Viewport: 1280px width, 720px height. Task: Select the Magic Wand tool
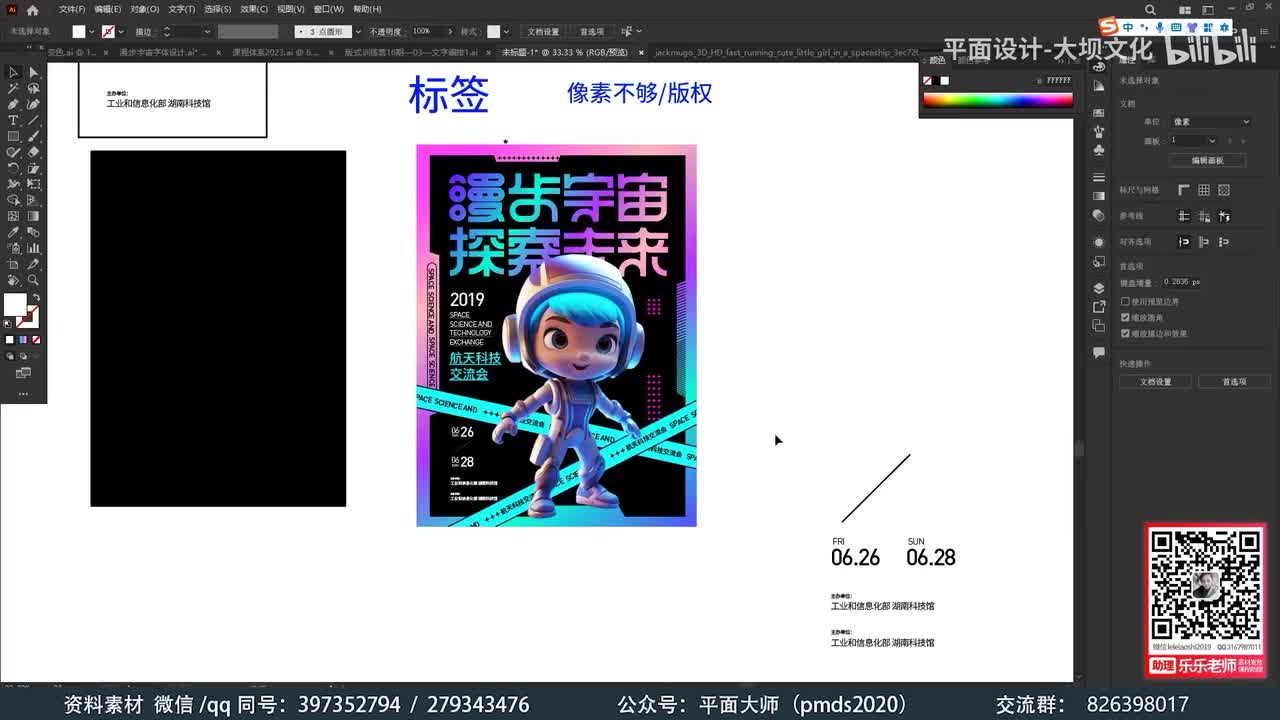(13, 88)
